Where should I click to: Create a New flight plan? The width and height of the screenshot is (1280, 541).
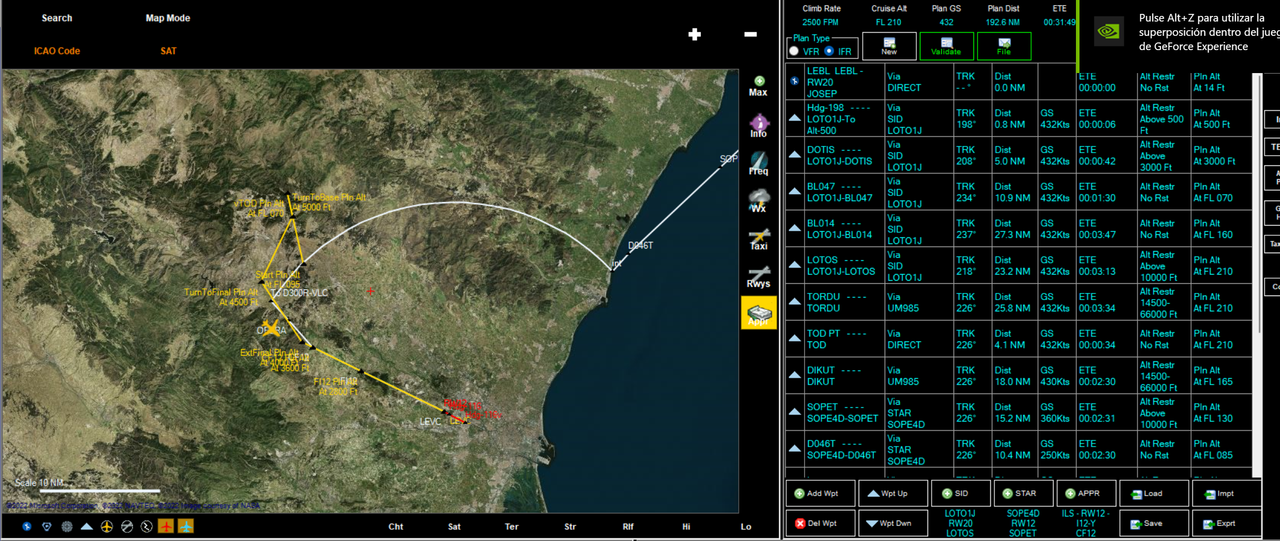(x=889, y=46)
